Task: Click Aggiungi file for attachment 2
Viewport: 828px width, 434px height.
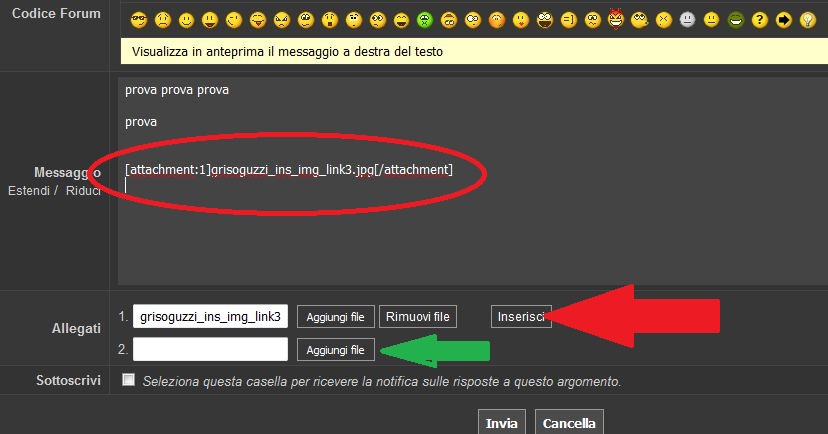Action: (x=335, y=350)
